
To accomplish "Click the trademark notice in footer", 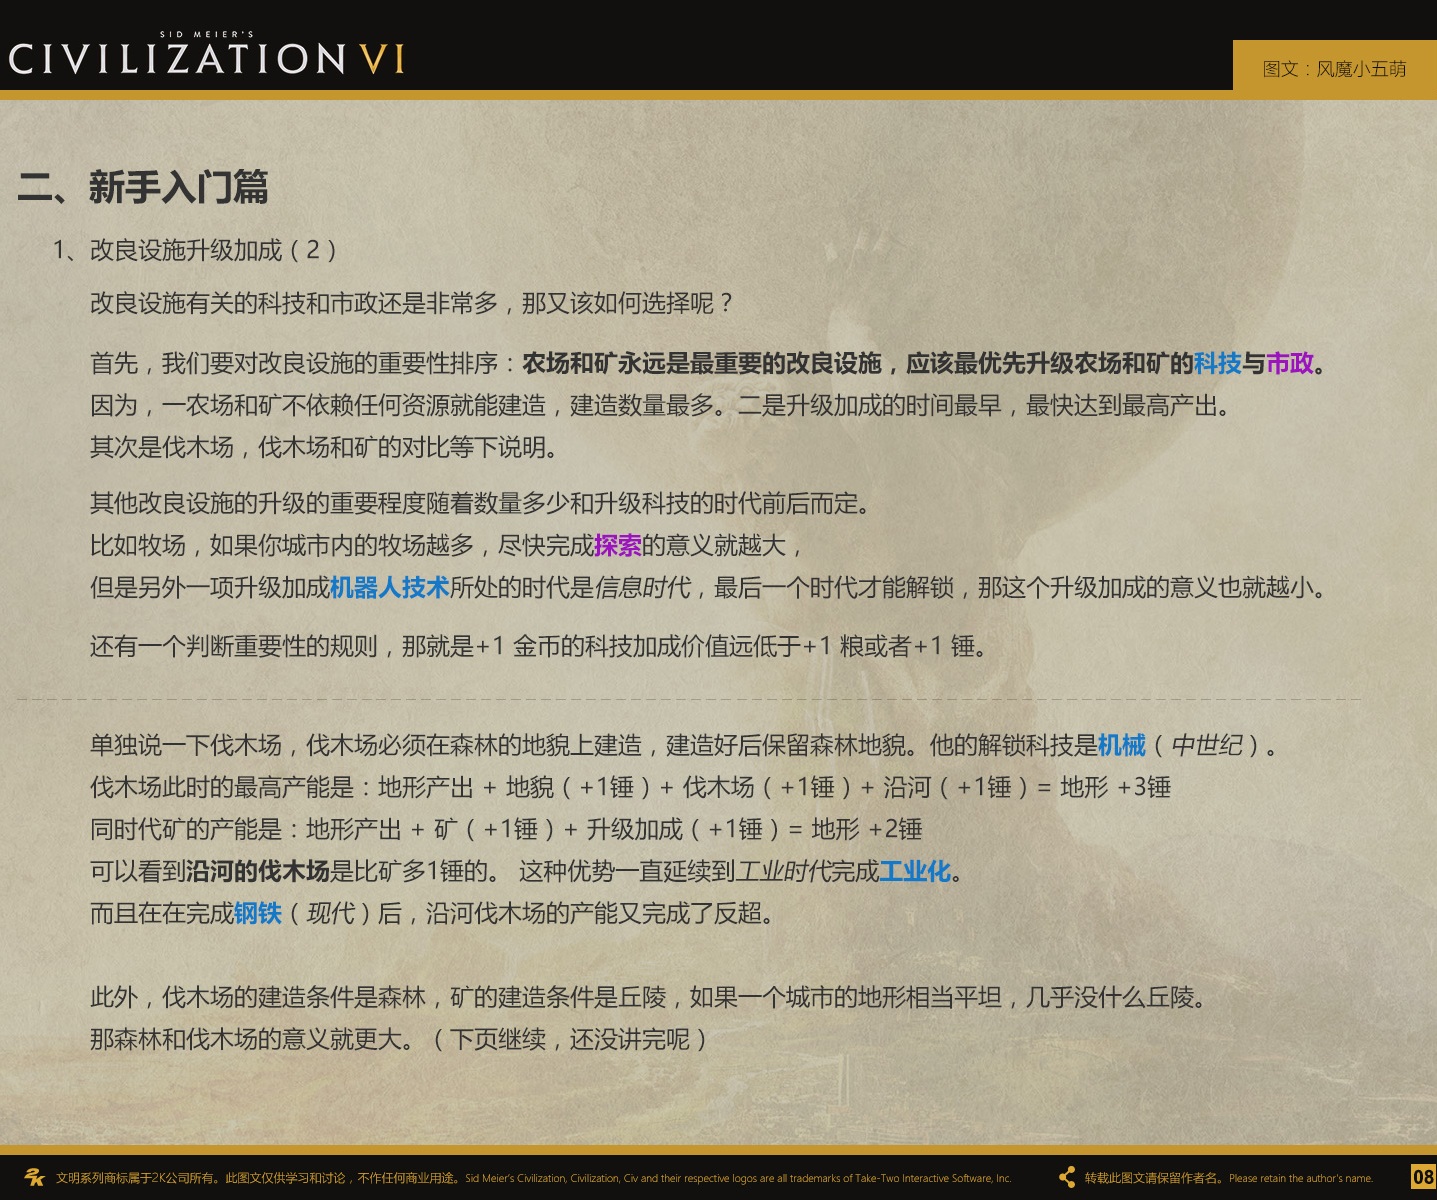I will (x=533, y=1178).
